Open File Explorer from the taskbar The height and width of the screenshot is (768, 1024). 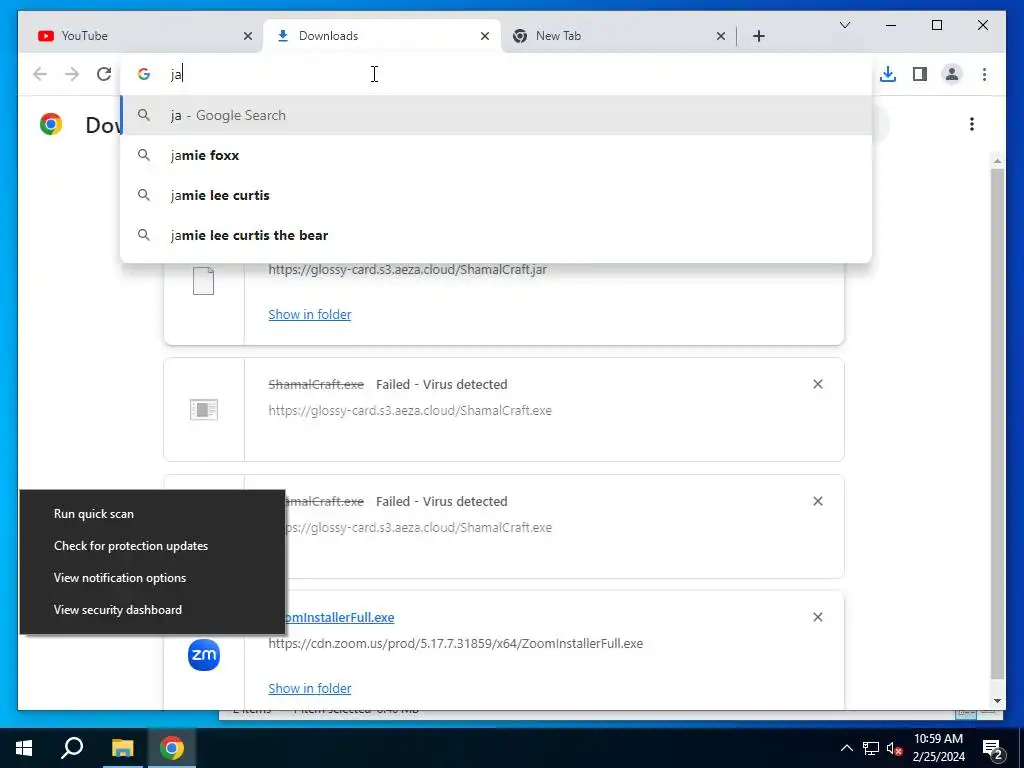click(122, 748)
